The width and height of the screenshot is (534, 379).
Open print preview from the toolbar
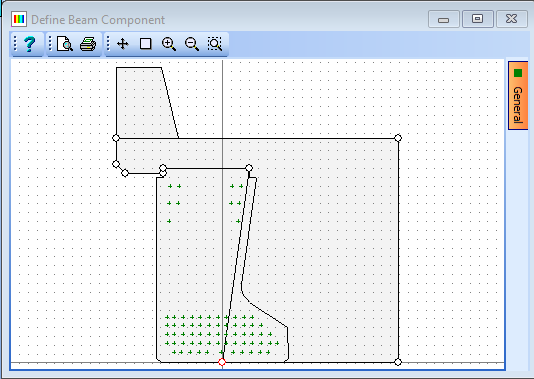(x=65, y=44)
